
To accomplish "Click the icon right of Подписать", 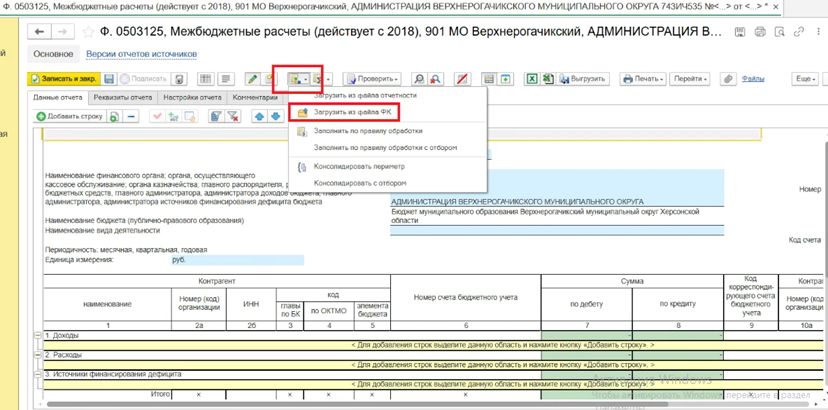I will (180, 79).
